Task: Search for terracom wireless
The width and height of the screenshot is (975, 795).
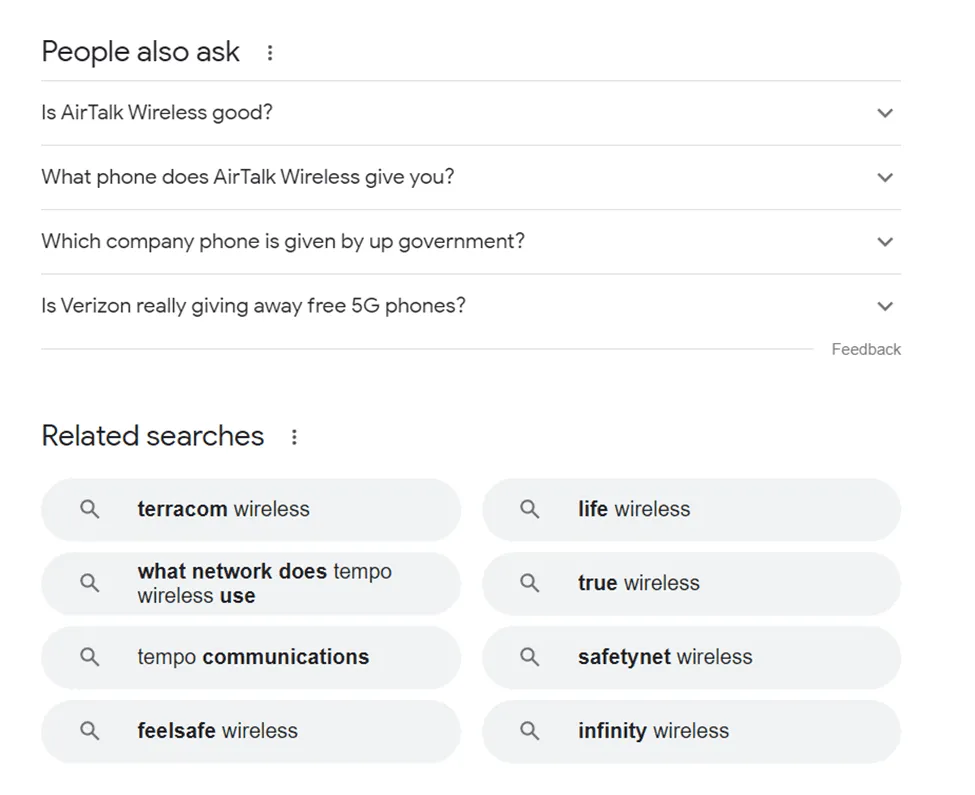Action: pos(224,510)
